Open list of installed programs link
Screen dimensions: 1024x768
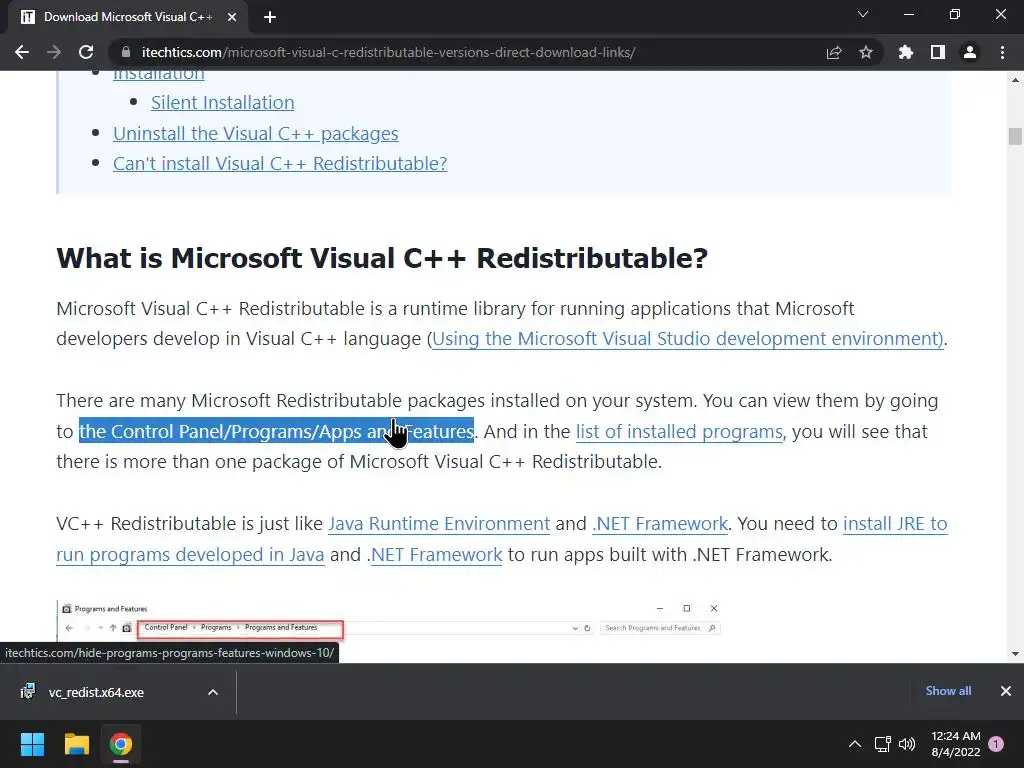coord(679,432)
